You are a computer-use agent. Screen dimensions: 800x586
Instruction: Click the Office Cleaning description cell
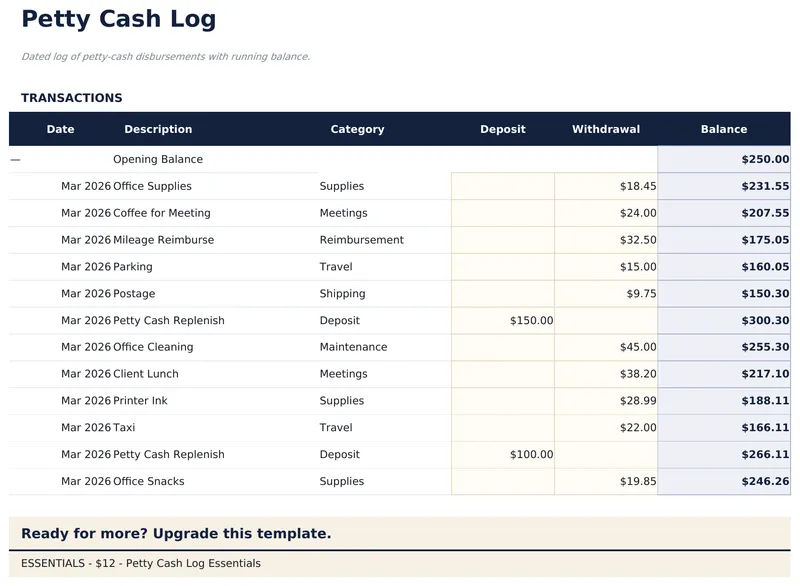[x=153, y=347]
